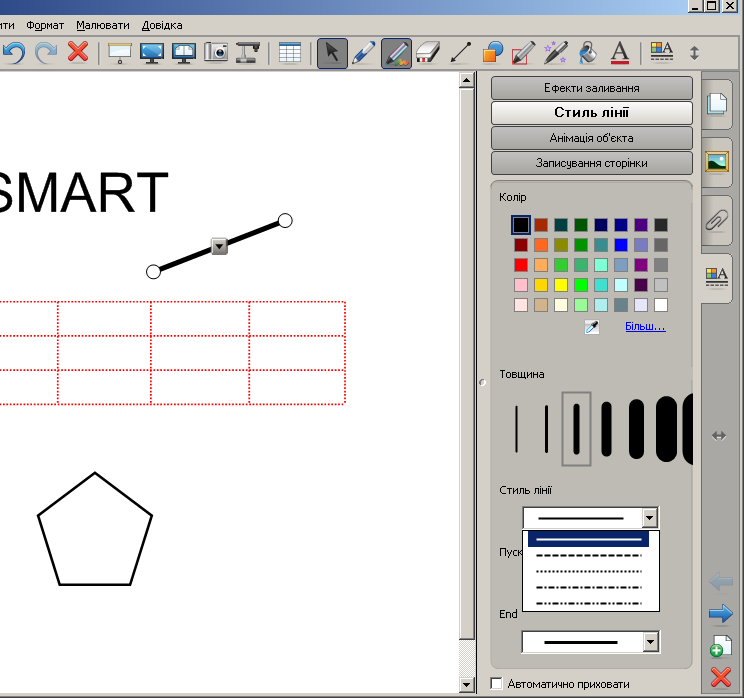Open the Стиль лінії dropdown arrow
Viewport: 744px width, 698px height.
(650, 518)
